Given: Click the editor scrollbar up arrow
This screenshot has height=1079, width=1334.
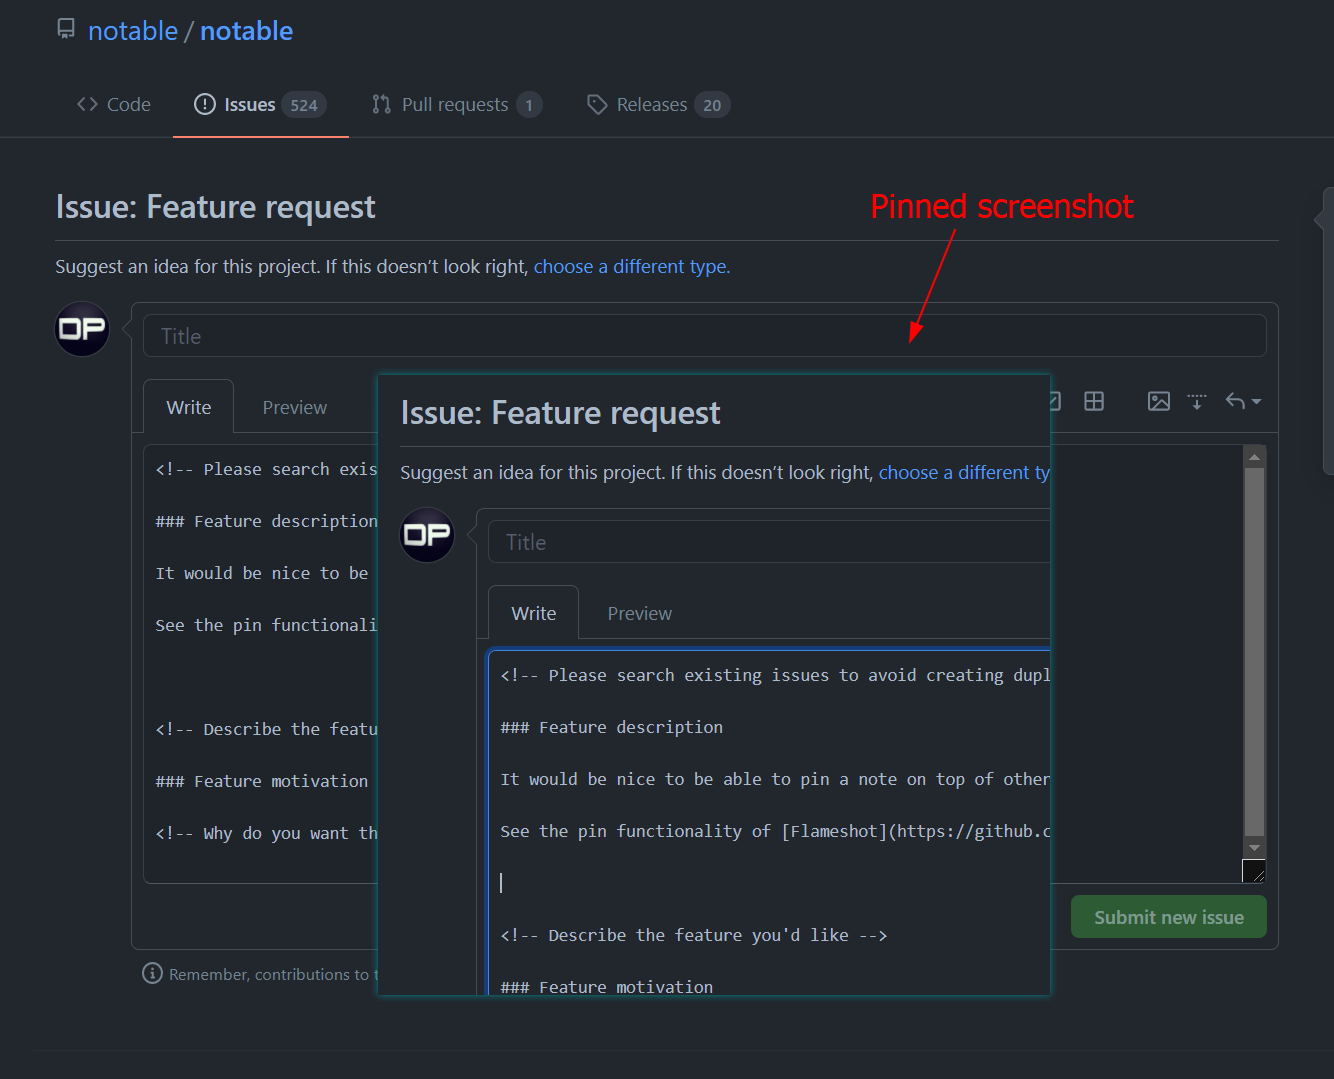Looking at the screenshot, I should pyautogui.click(x=1254, y=457).
